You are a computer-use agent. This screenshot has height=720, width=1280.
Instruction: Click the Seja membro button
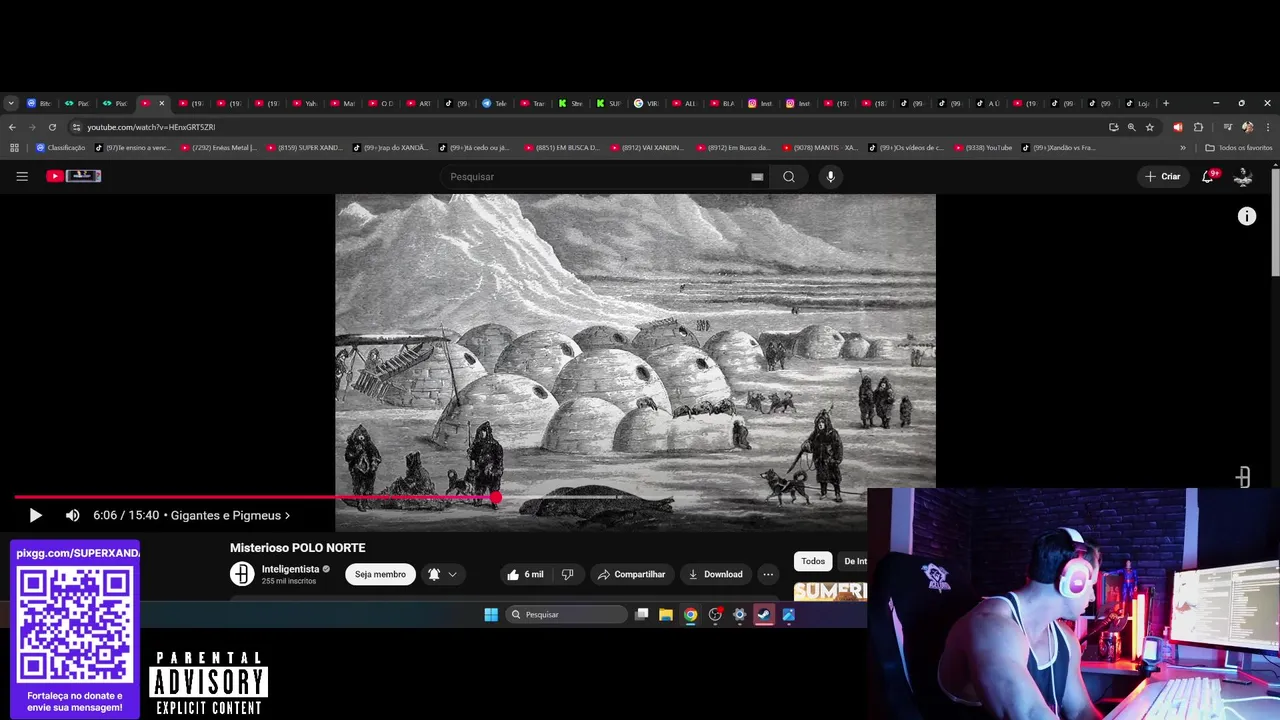click(380, 574)
